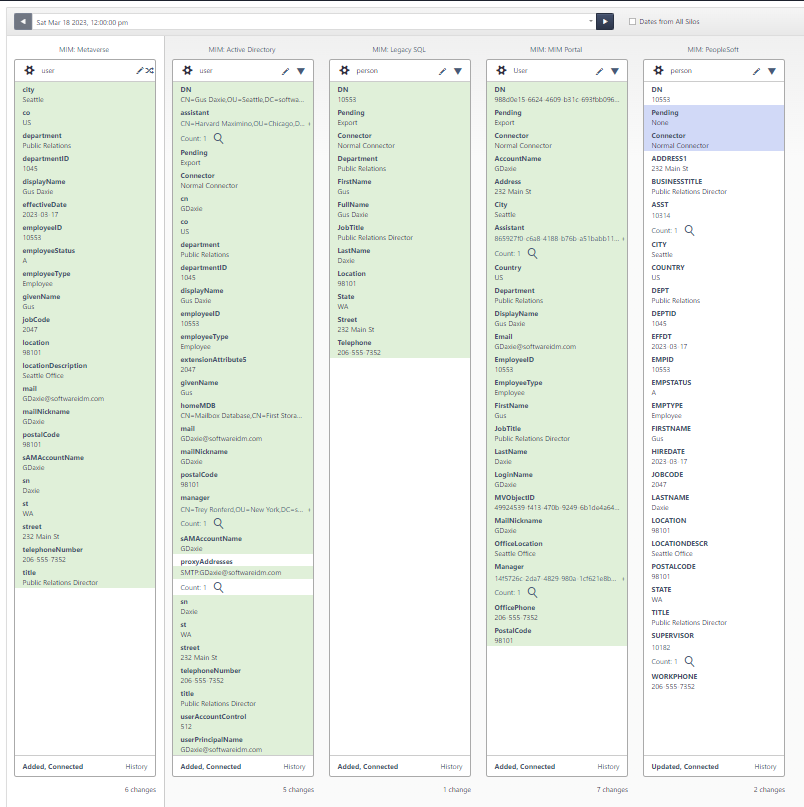Image resolution: width=804 pixels, height=807 pixels.
Task: Click the pencil icon in the PeopleSoft panel
Action: (x=757, y=71)
